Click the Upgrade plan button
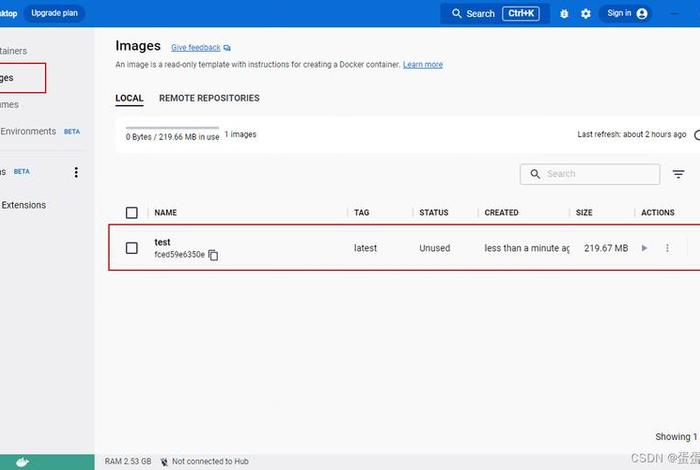Viewport: 700px width, 470px height. click(54, 13)
